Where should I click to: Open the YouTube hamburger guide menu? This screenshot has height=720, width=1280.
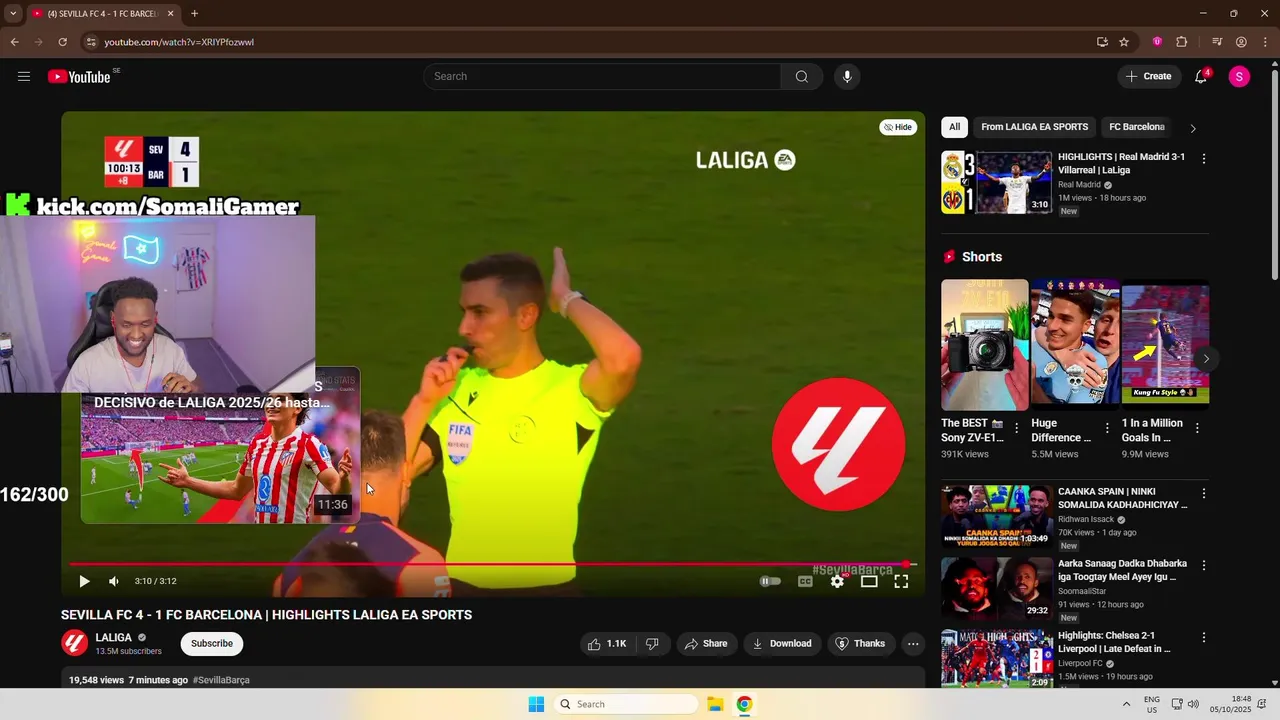(x=24, y=77)
